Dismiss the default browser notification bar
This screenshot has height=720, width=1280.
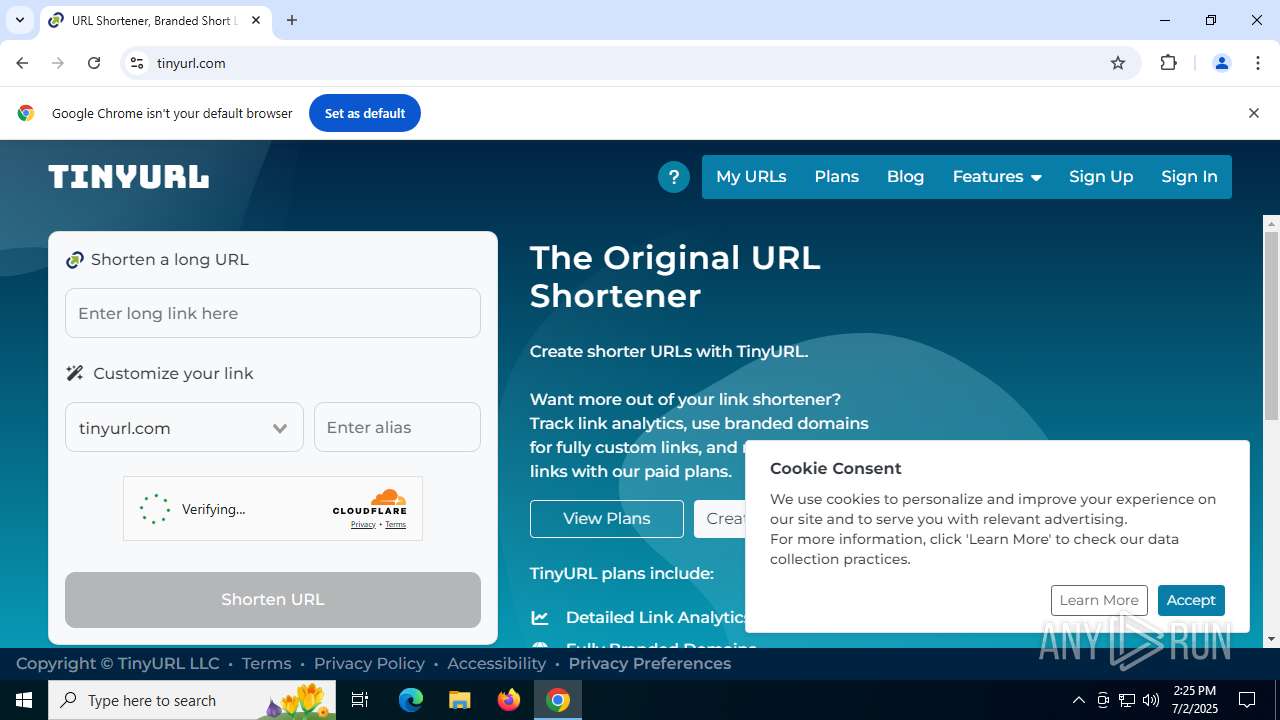click(x=1253, y=113)
